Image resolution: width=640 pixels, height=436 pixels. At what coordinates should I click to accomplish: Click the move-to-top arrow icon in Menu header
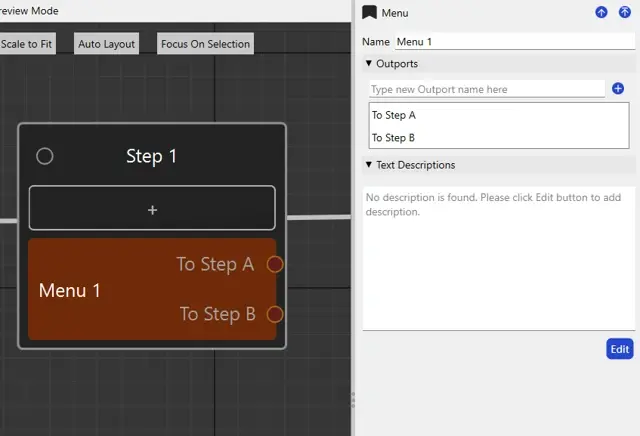(x=625, y=12)
